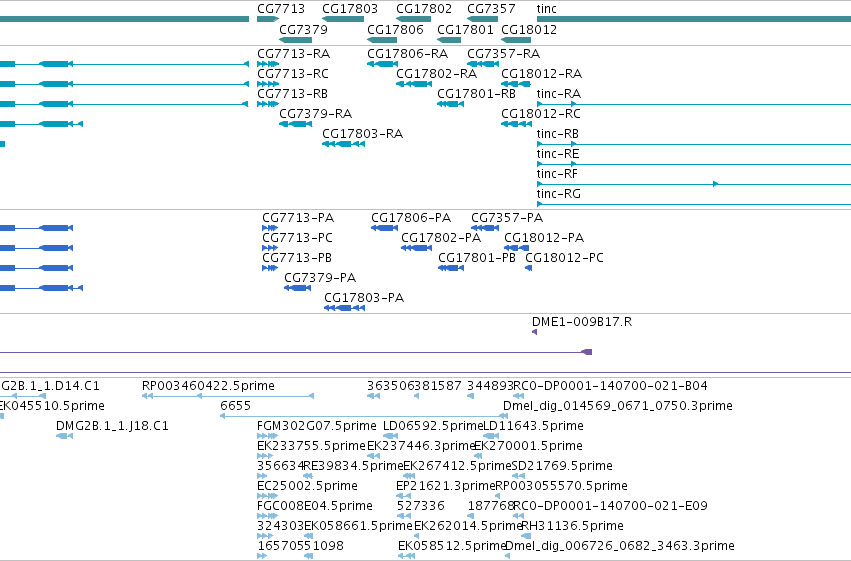This screenshot has height=561, width=851.
Task: Click protein label CG17801-PB
Action: pyautogui.click(x=477, y=258)
